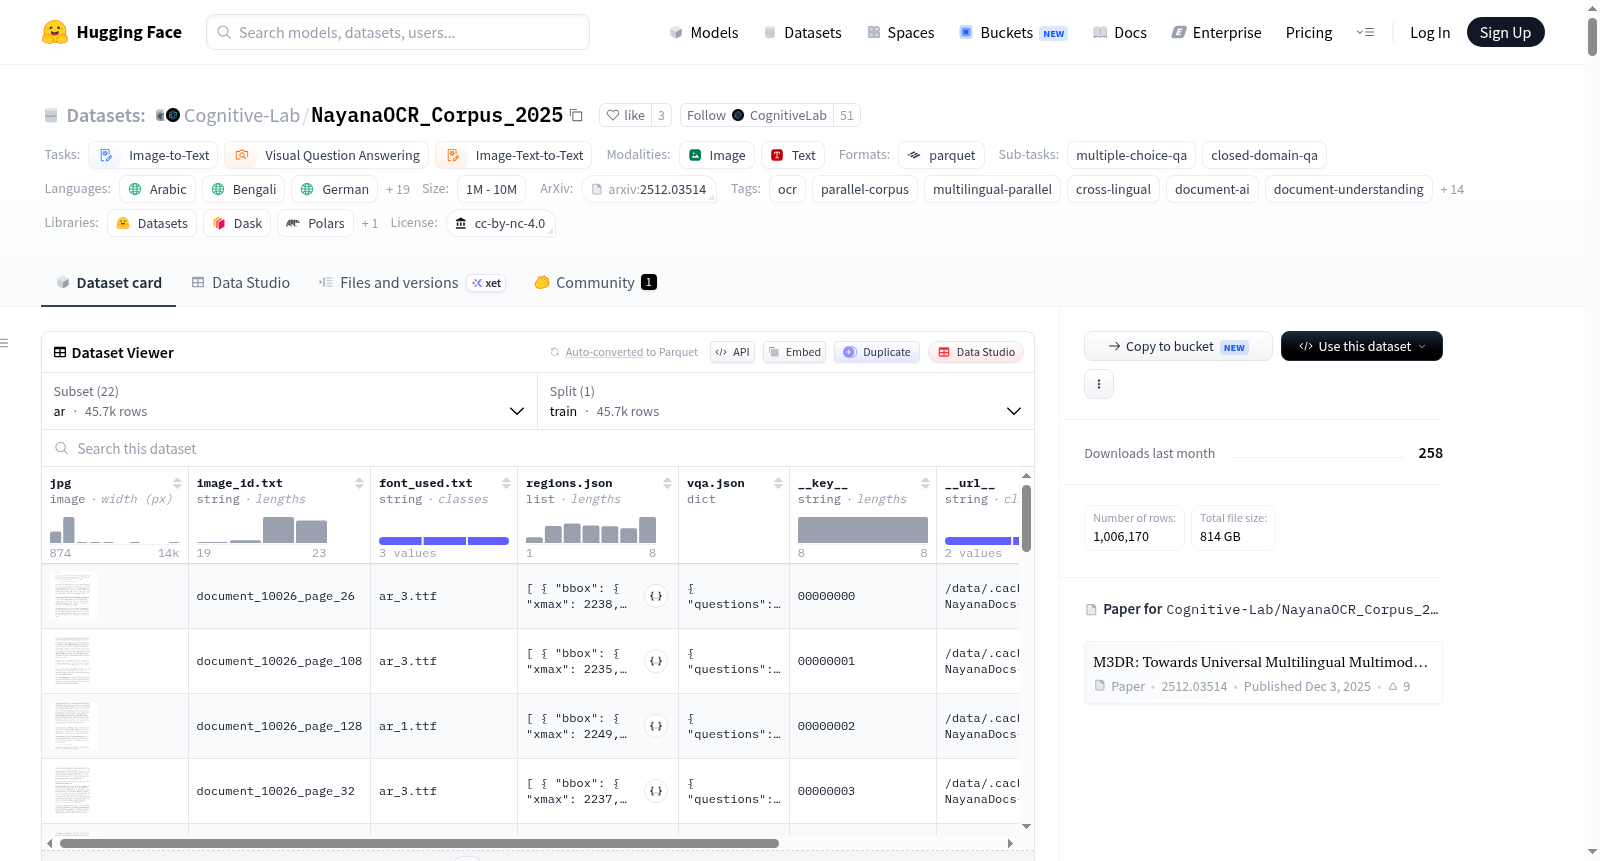Select the Image-to-Text task tag
The height and width of the screenshot is (861, 1600).
coord(153,155)
